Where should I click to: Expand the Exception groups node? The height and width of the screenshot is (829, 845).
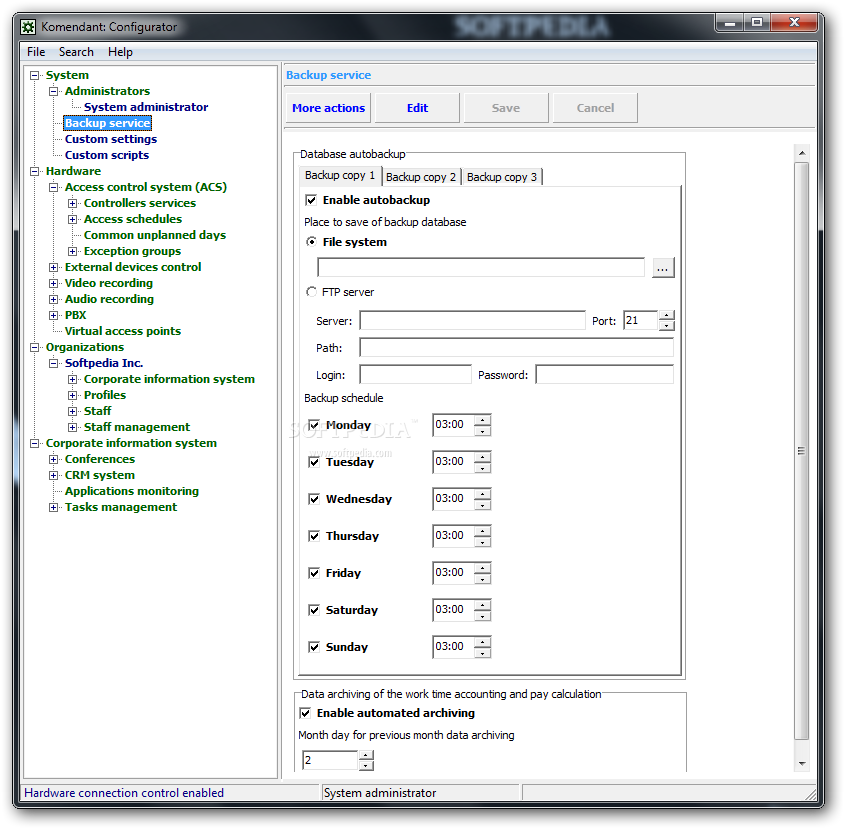point(72,252)
